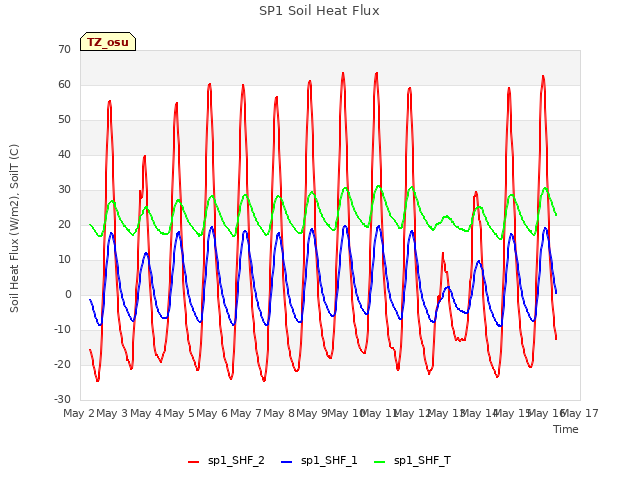Click the y-axis tick value -10

click(x=62, y=329)
